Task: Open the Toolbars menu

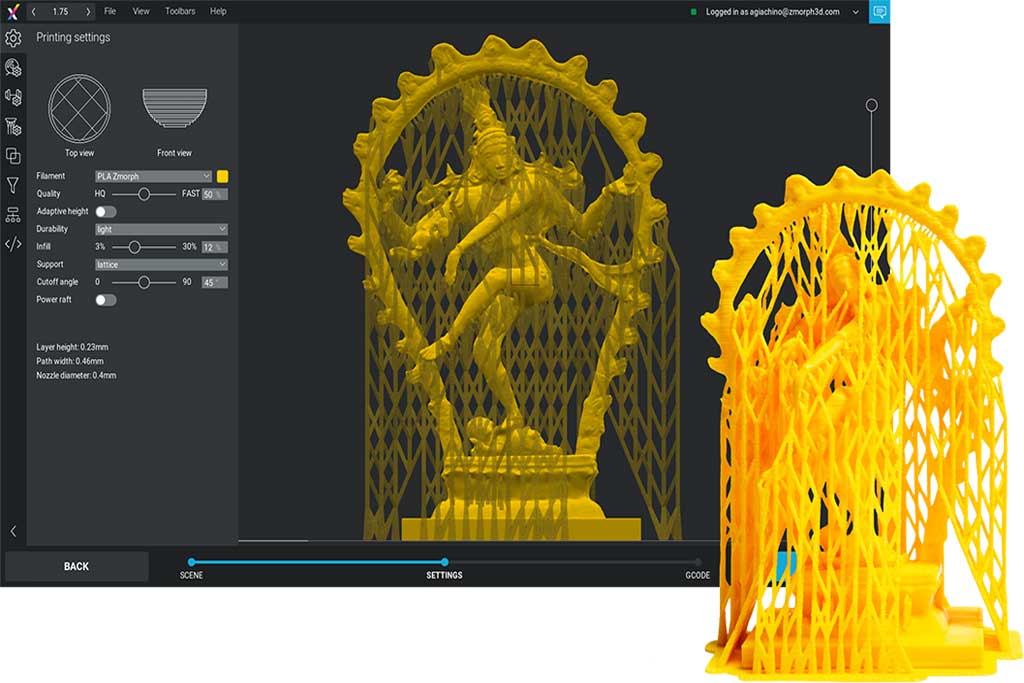Action: coord(180,11)
